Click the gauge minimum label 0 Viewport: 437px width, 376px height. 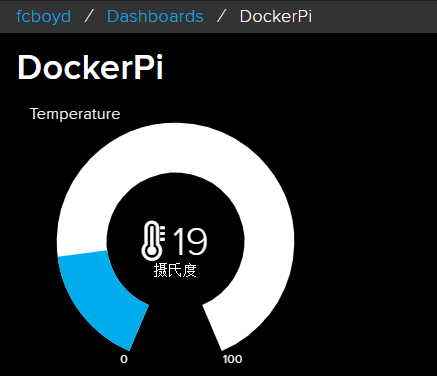tap(124, 359)
